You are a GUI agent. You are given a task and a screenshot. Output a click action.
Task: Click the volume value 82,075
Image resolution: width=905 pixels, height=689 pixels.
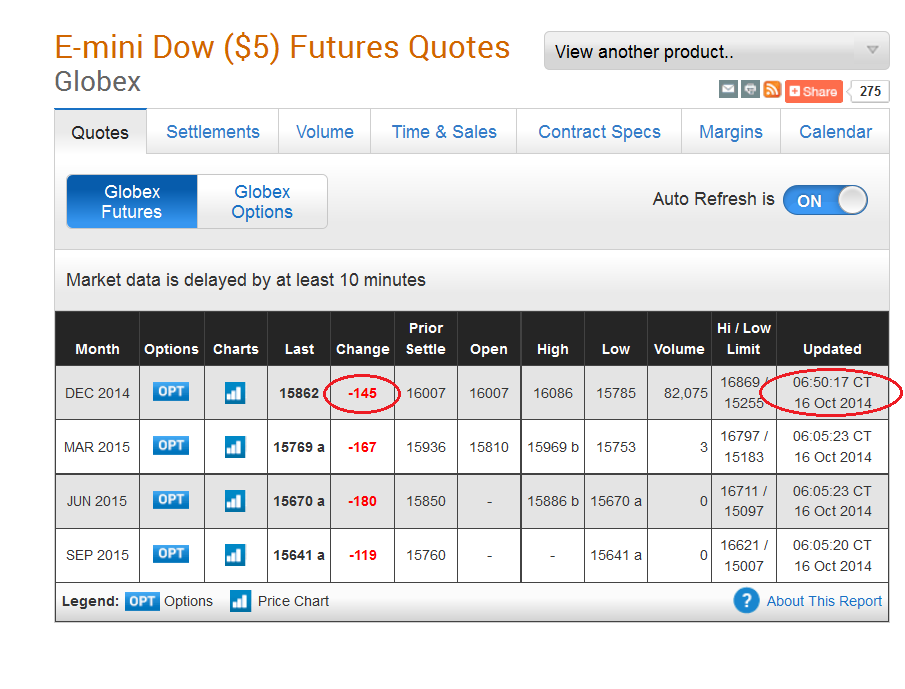(686, 393)
